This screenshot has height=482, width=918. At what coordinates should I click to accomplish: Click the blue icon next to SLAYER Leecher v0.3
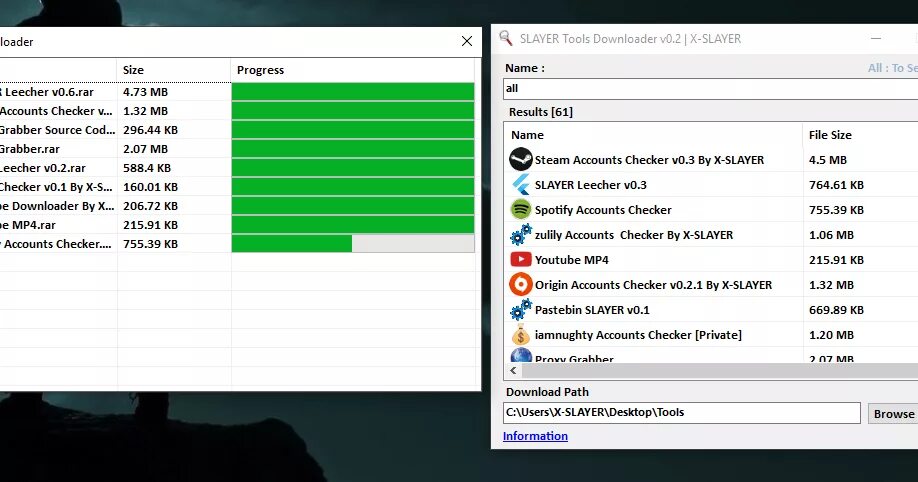pos(520,184)
